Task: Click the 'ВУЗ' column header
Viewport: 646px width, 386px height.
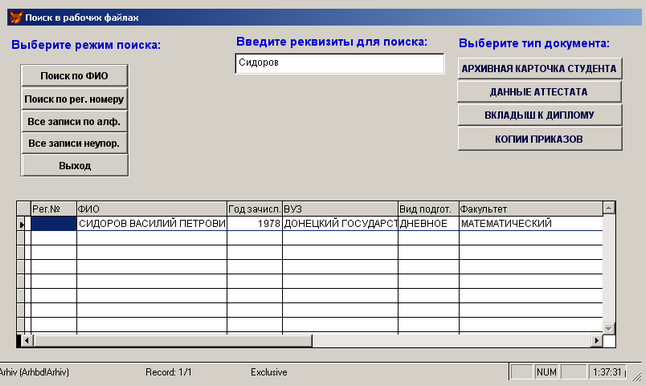Action: (x=340, y=209)
